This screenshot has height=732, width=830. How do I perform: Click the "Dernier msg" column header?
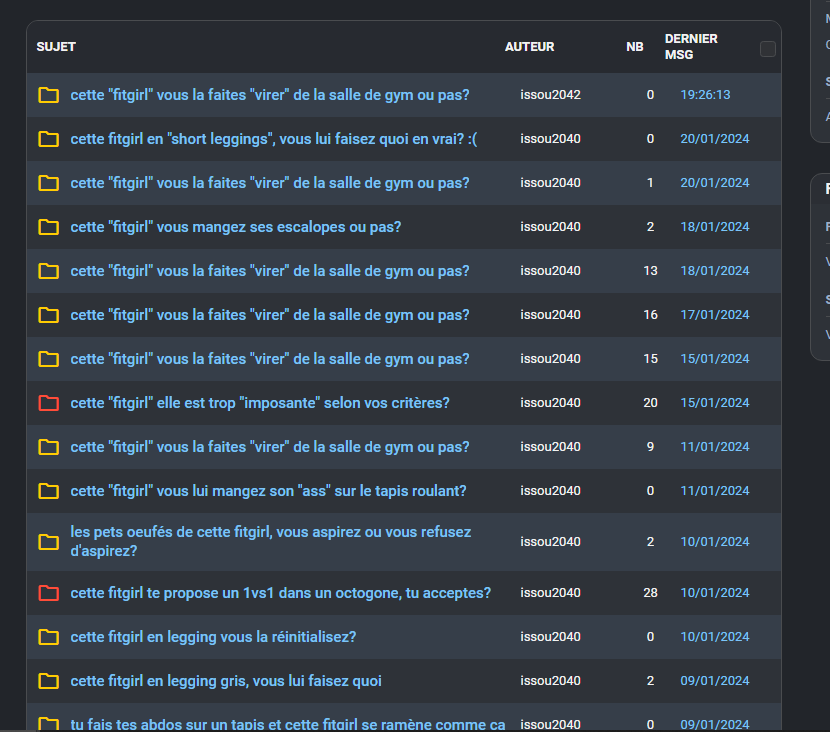(690, 47)
